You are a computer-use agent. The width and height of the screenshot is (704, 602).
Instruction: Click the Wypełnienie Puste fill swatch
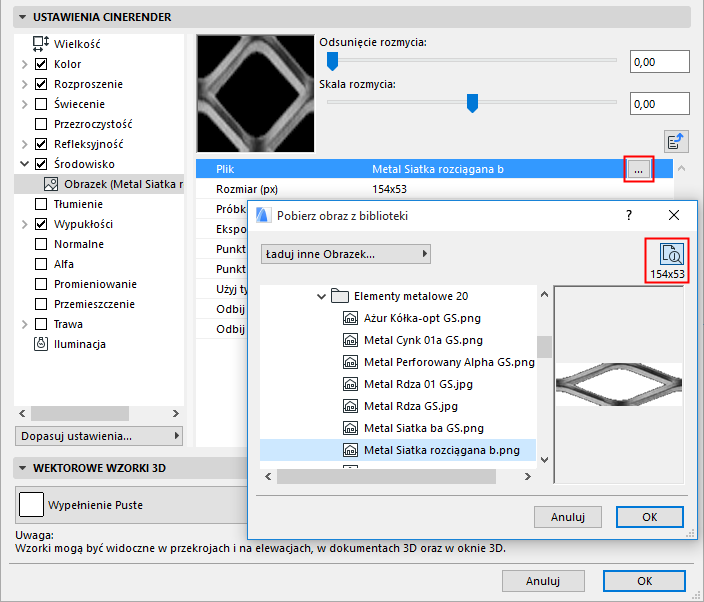click(x=31, y=505)
